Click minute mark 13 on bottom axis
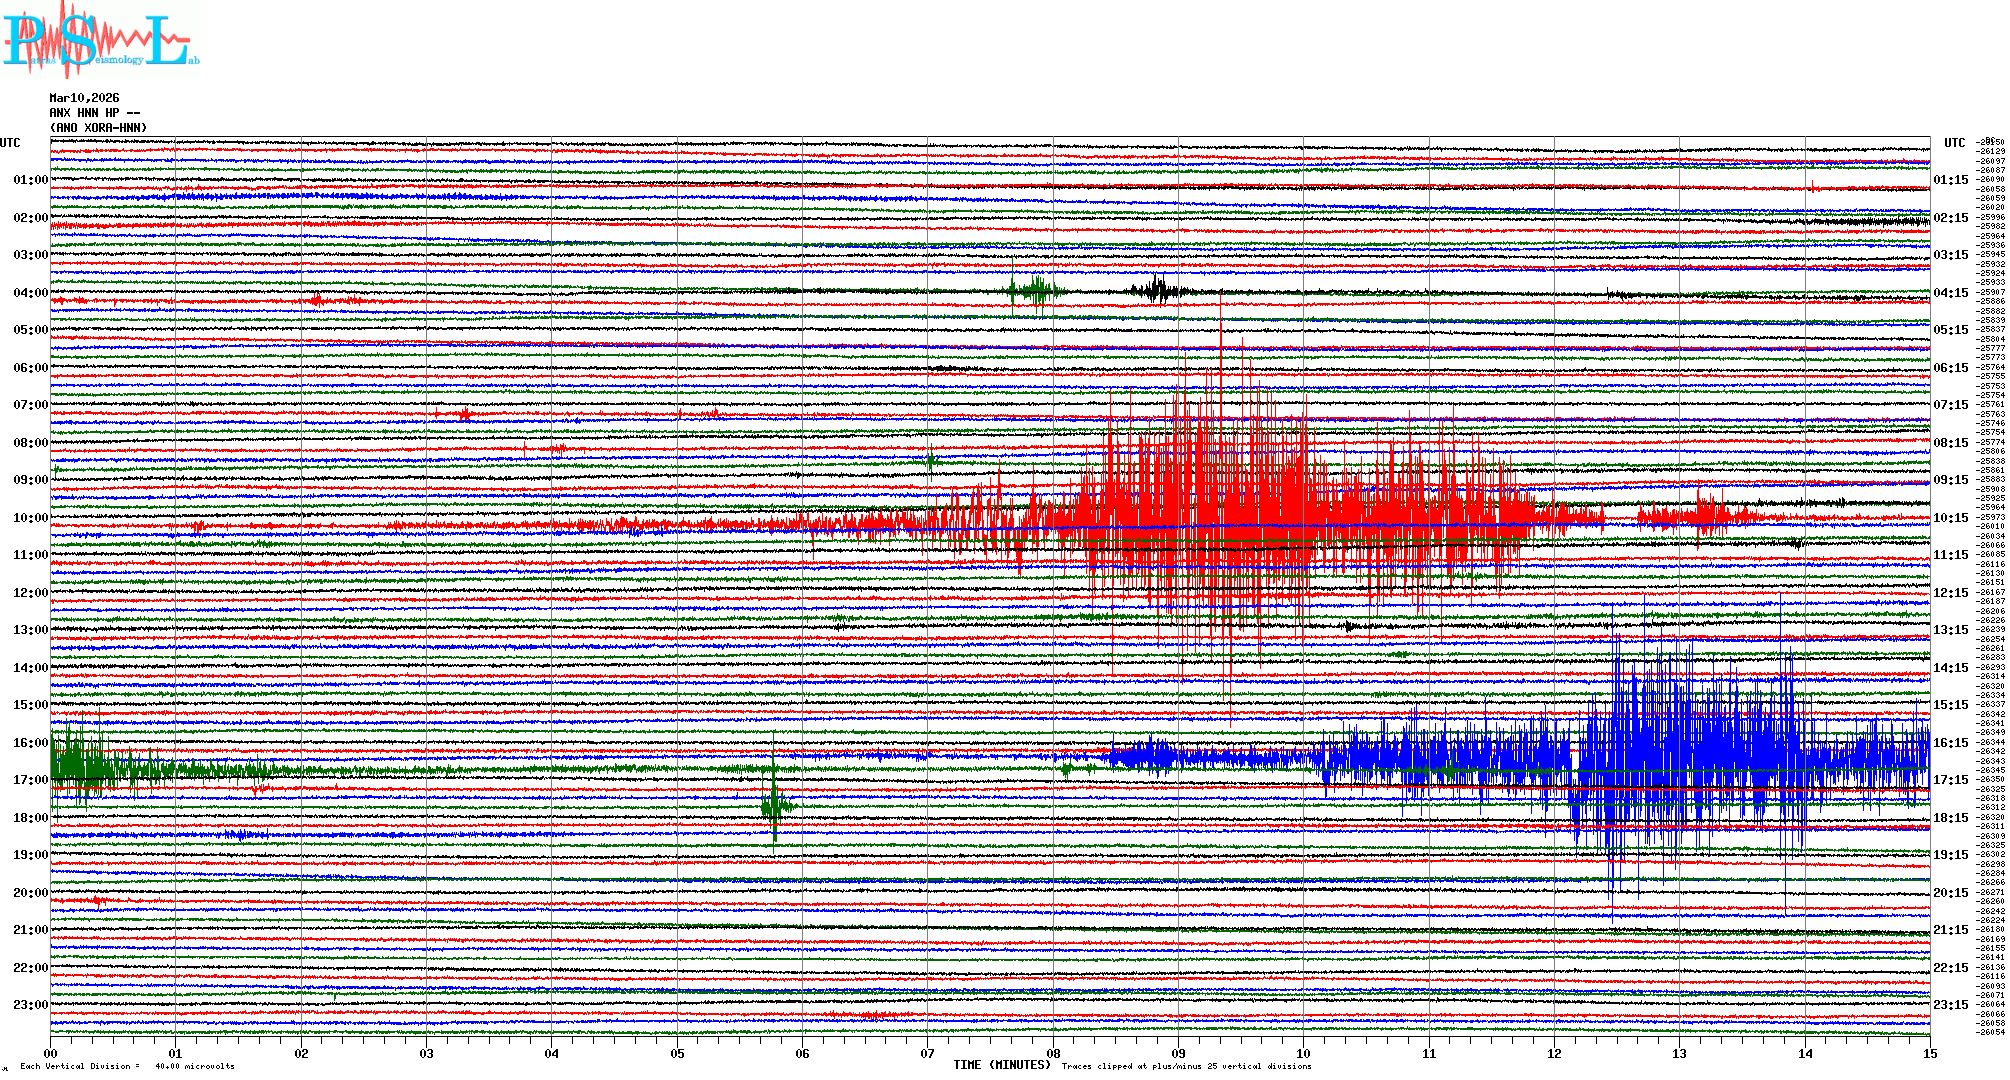 click(x=1679, y=1053)
